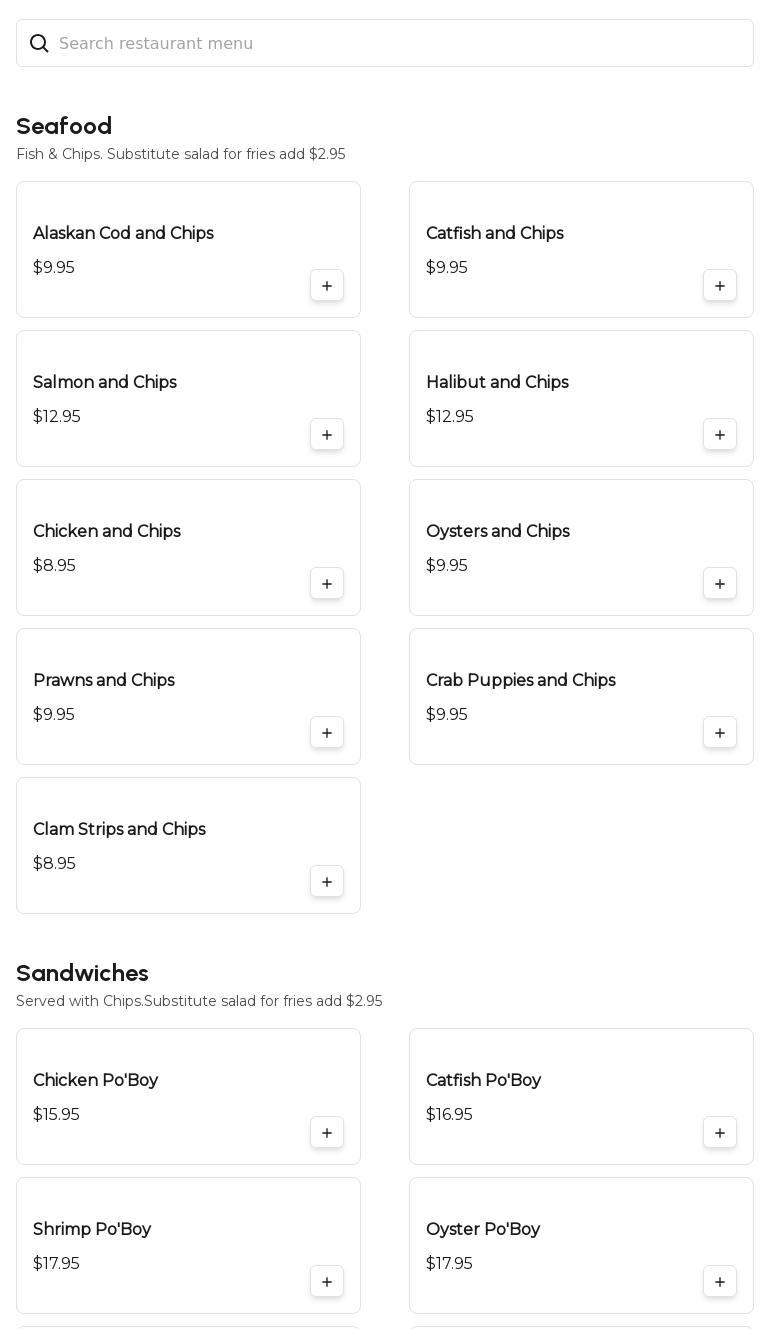Viewport: 770px width, 1329px height.
Task: Click the search magnifier icon
Action: click(39, 43)
